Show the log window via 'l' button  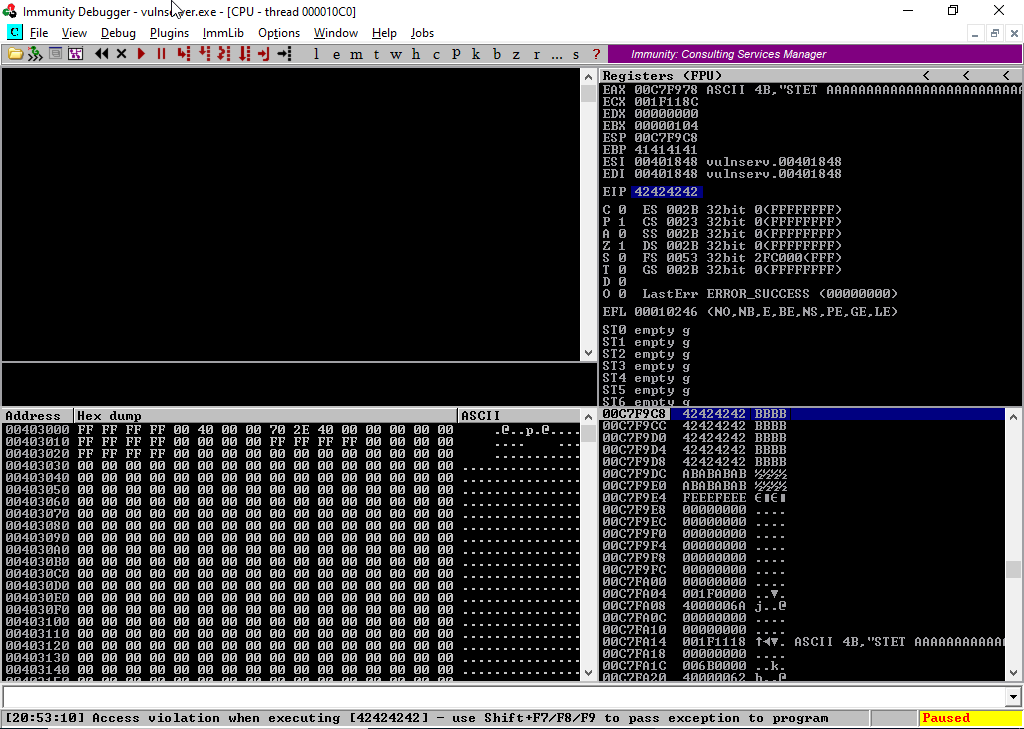(x=317, y=54)
